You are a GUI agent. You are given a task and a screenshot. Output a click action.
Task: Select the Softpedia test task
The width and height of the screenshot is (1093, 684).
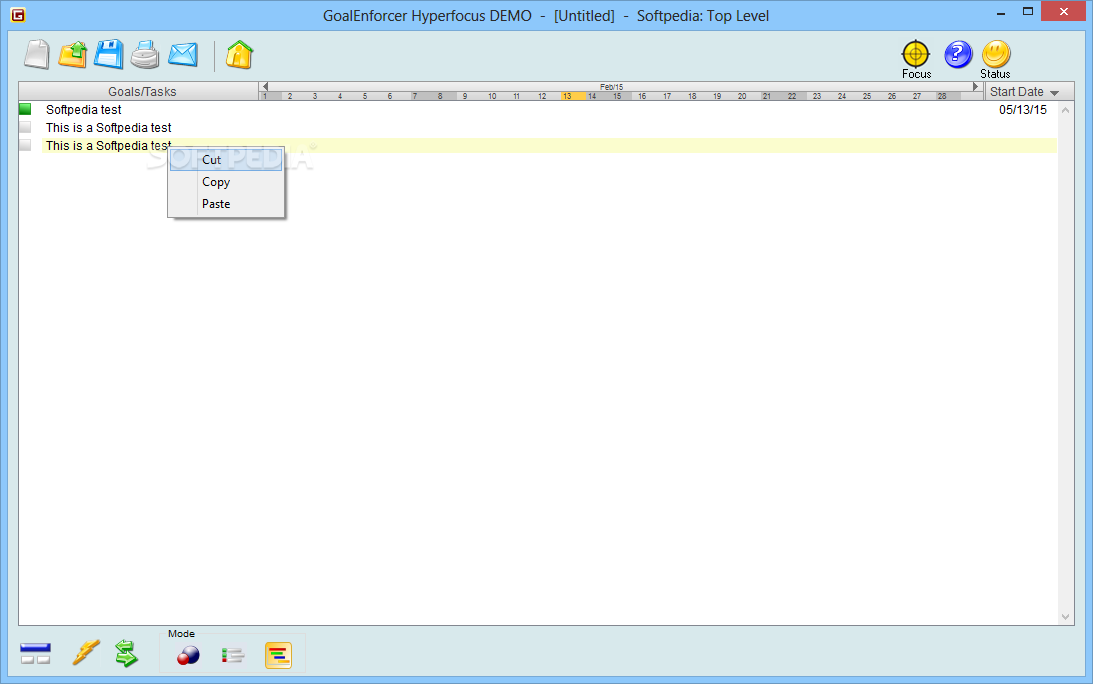[84, 109]
